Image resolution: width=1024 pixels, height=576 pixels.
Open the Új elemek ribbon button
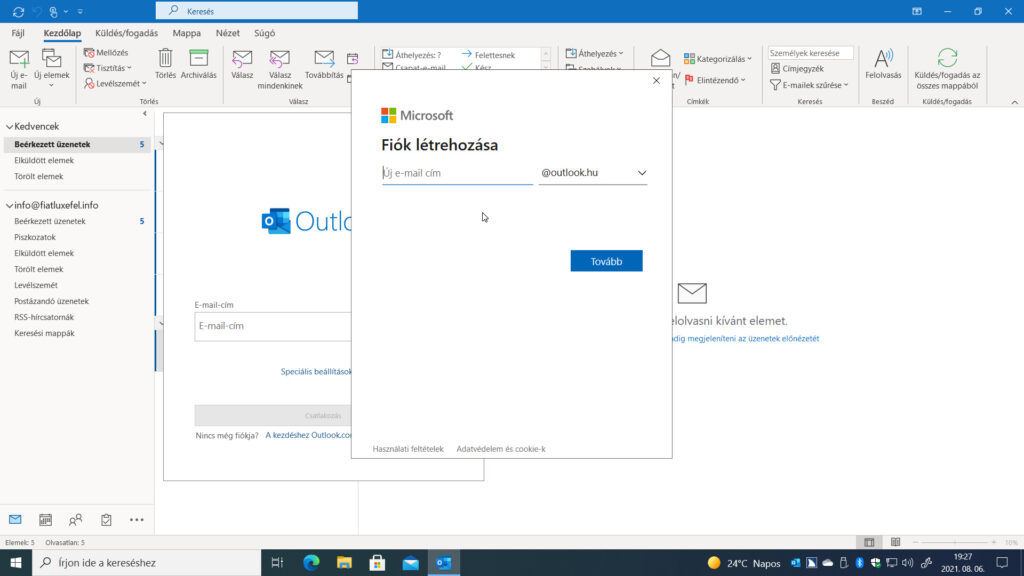(52, 68)
